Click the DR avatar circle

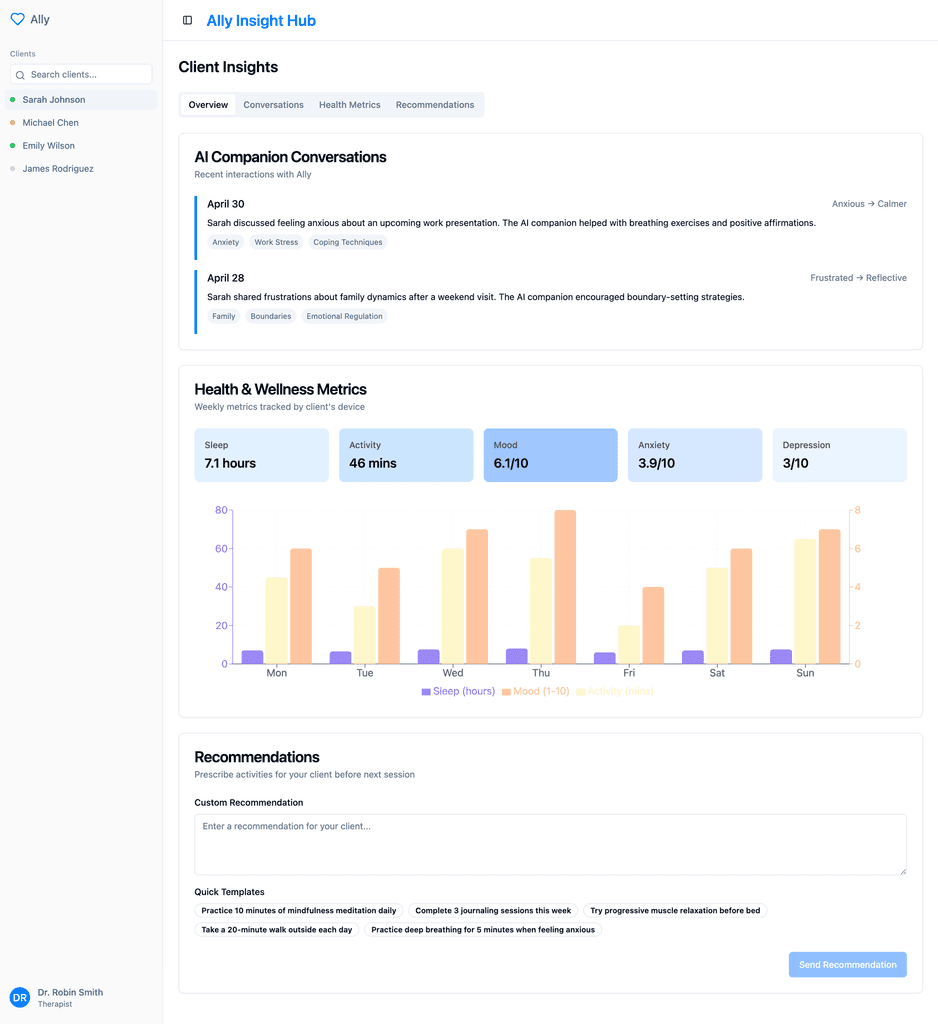point(20,997)
